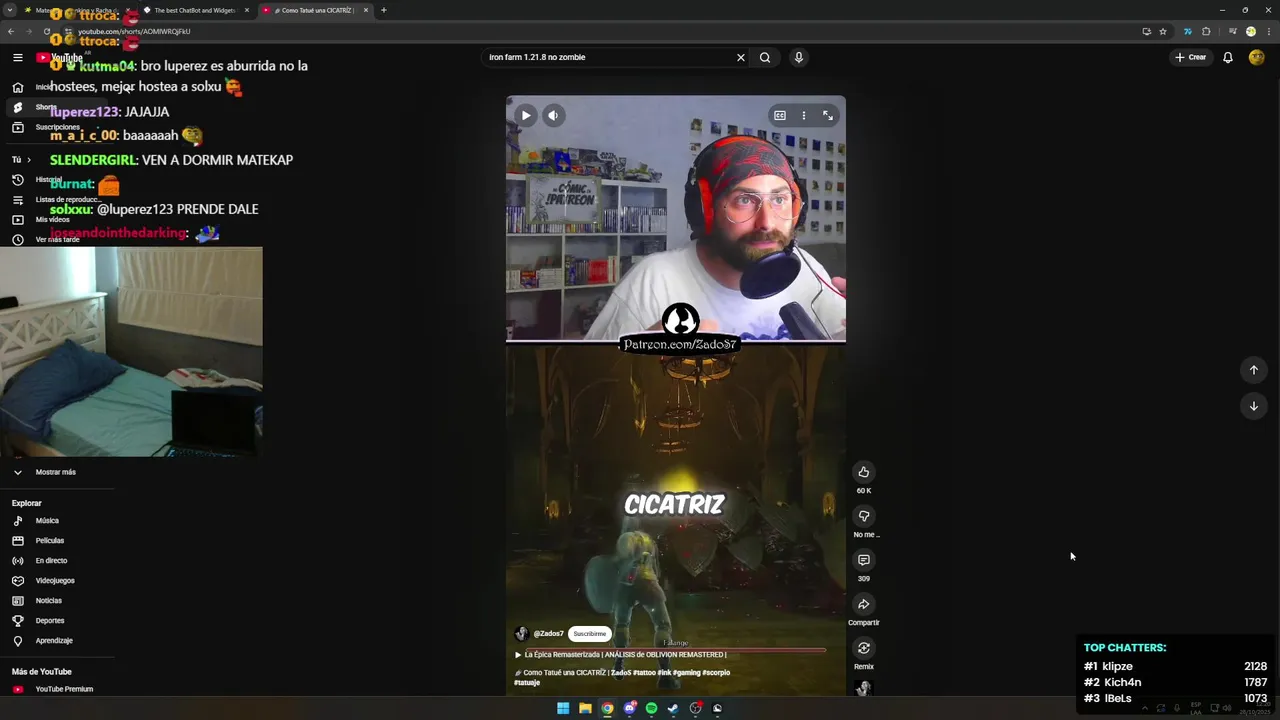Open Windows Start button

[x=563, y=708]
